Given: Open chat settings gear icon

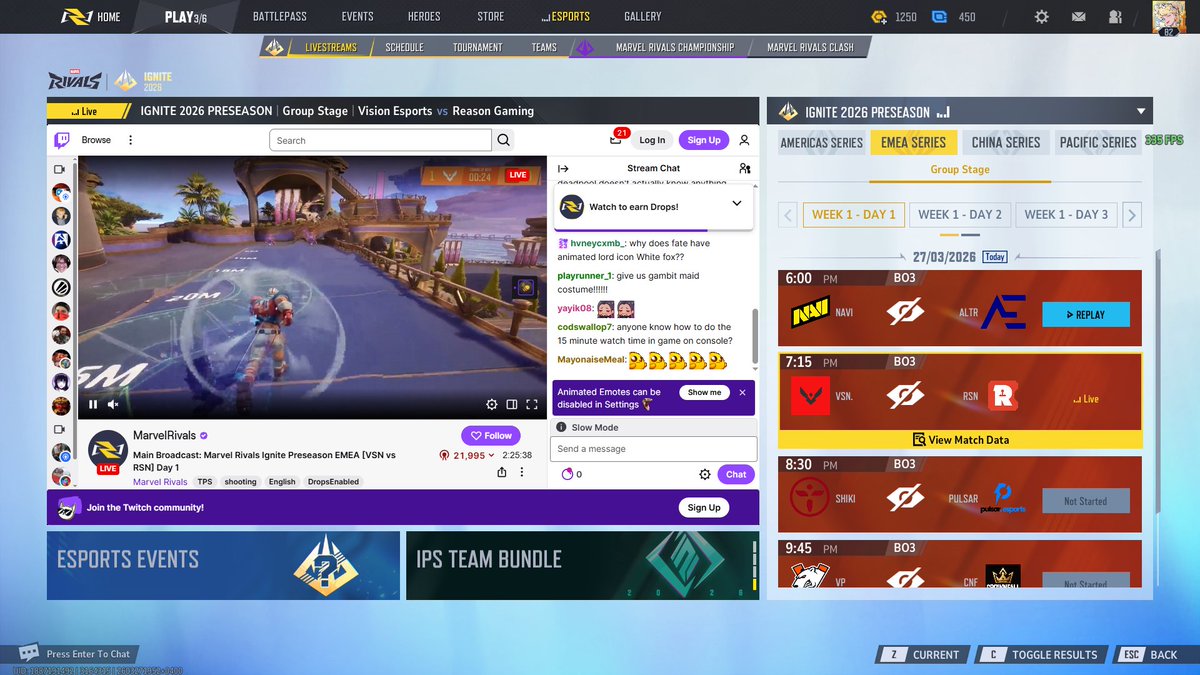Looking at the screenshot, I should pos(705,474).
